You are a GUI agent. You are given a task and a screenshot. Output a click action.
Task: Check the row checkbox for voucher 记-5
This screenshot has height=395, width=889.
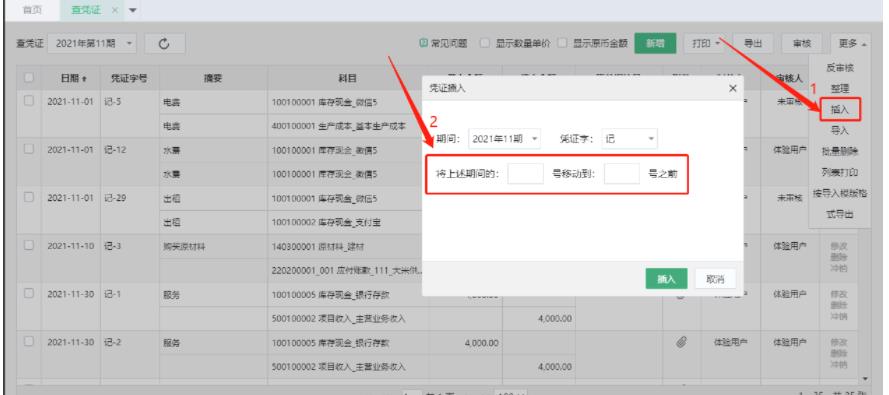(x=29, y=101)
